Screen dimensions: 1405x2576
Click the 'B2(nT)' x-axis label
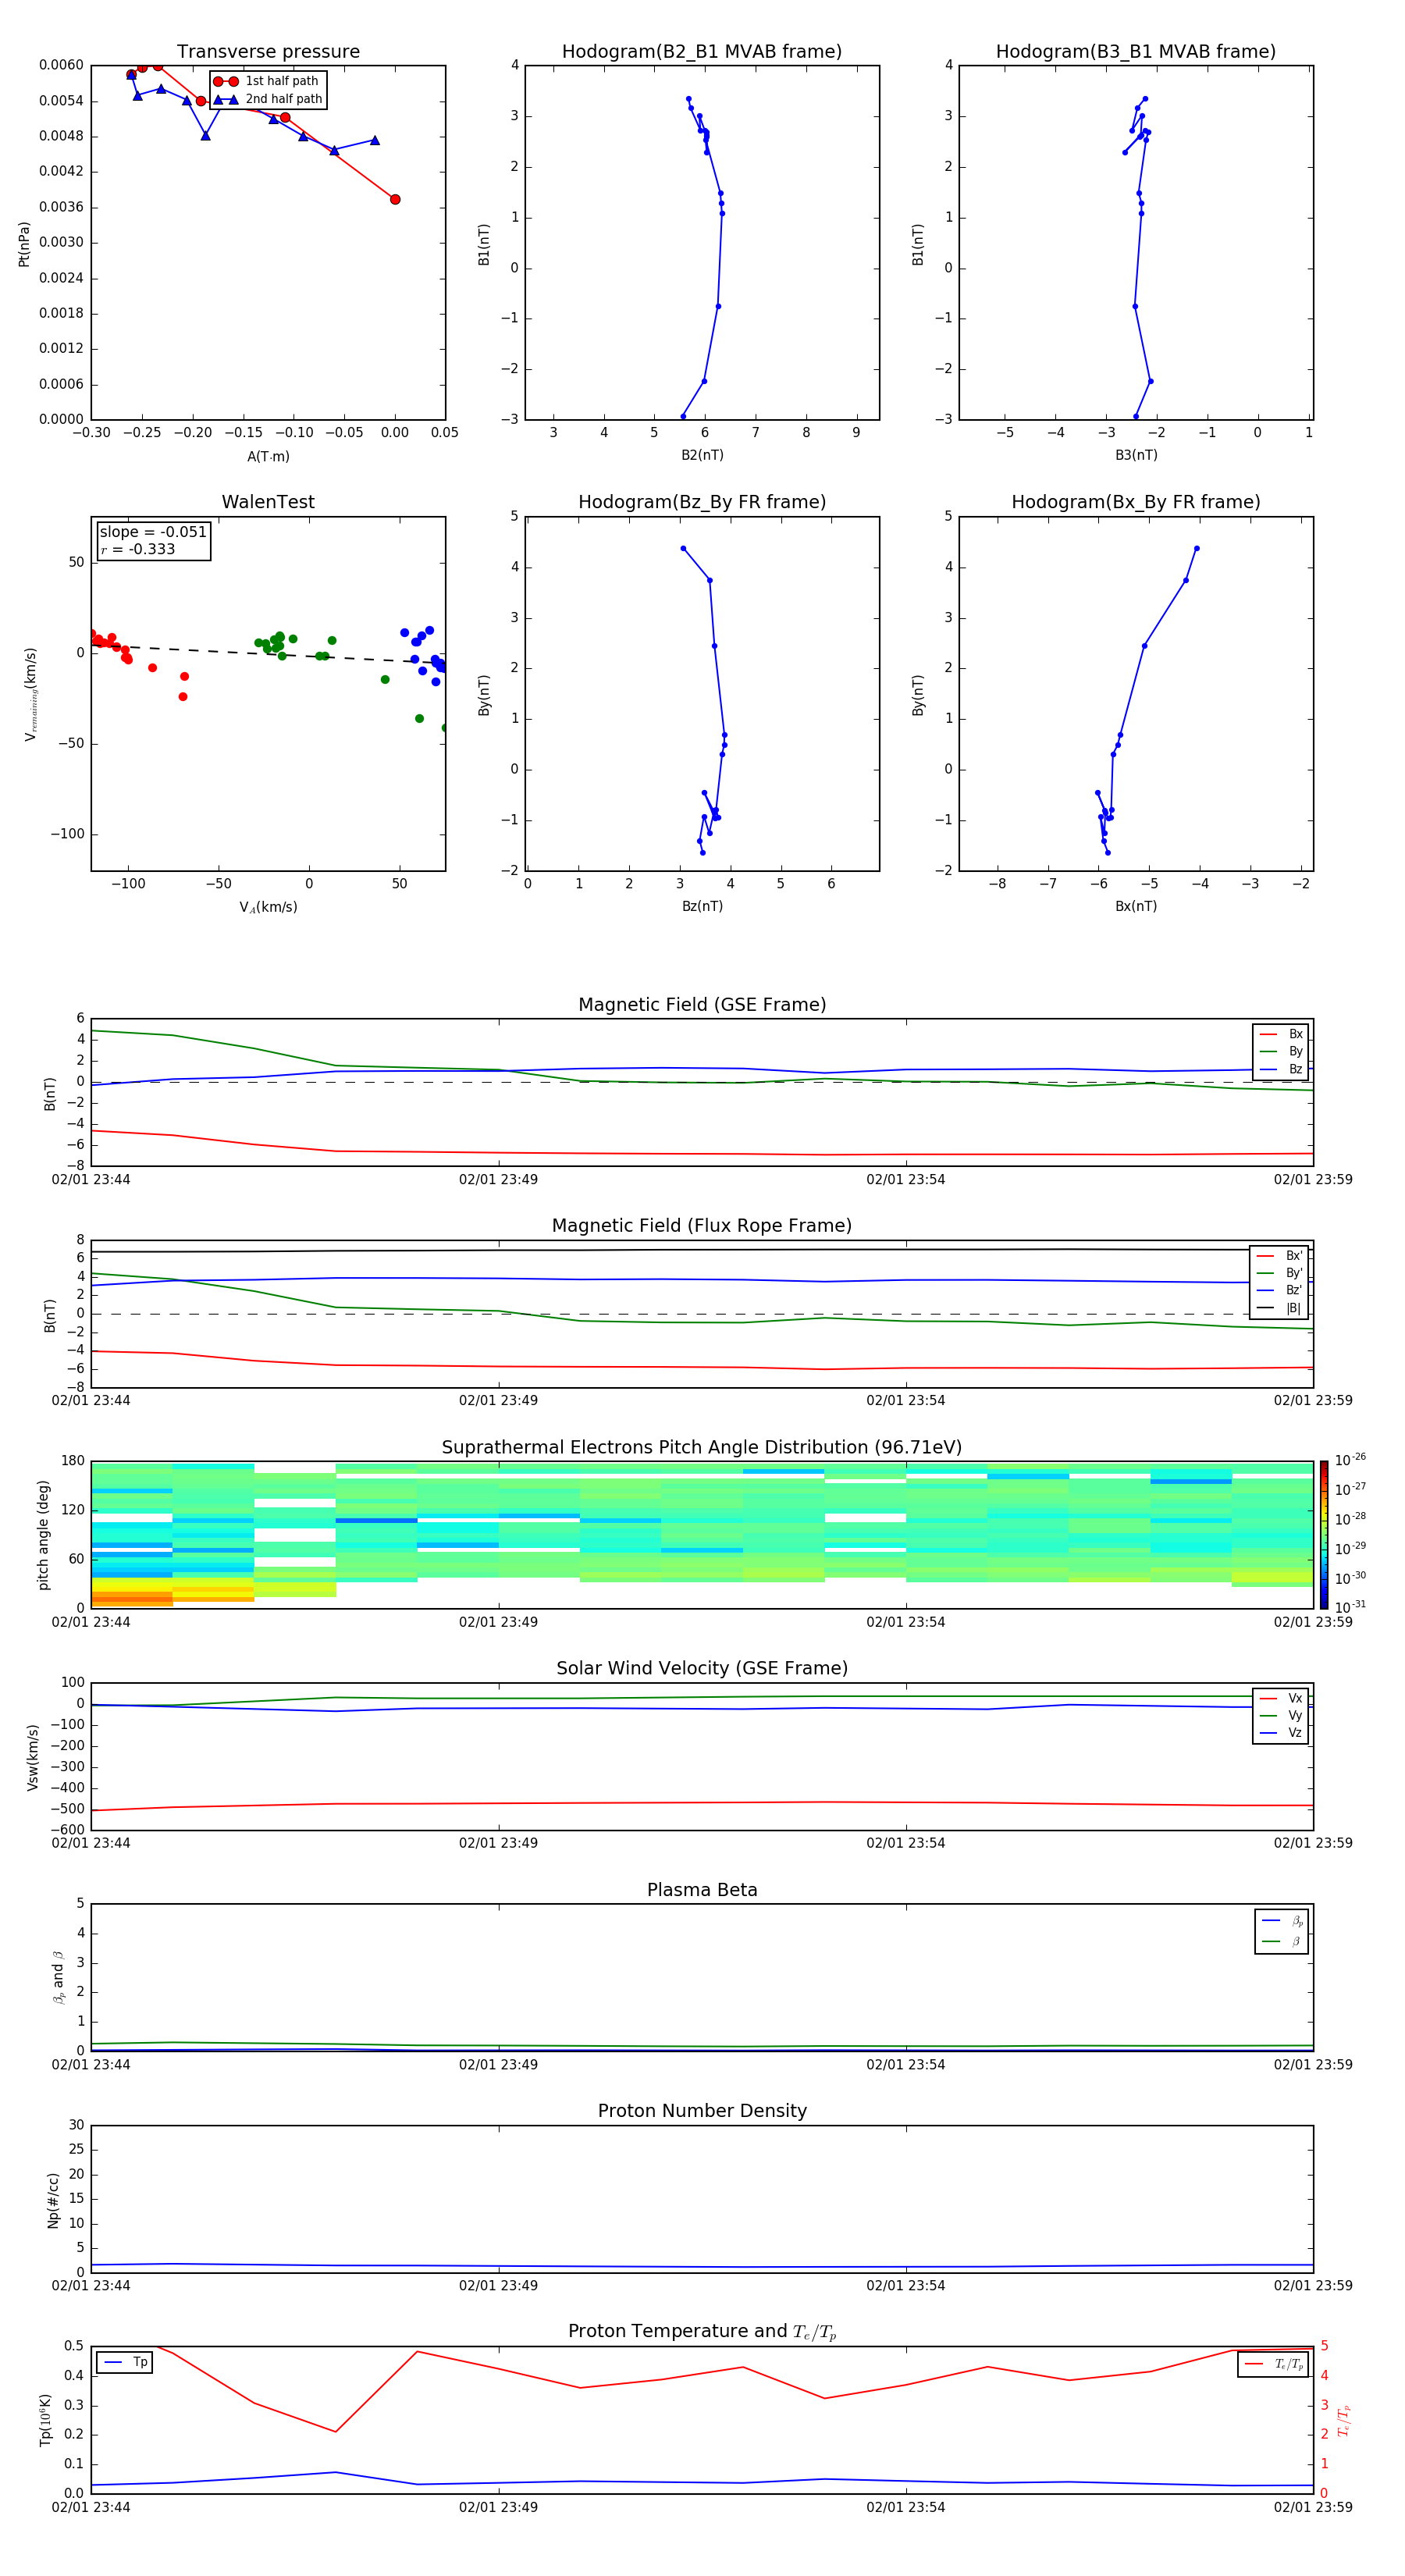[702, 455]
